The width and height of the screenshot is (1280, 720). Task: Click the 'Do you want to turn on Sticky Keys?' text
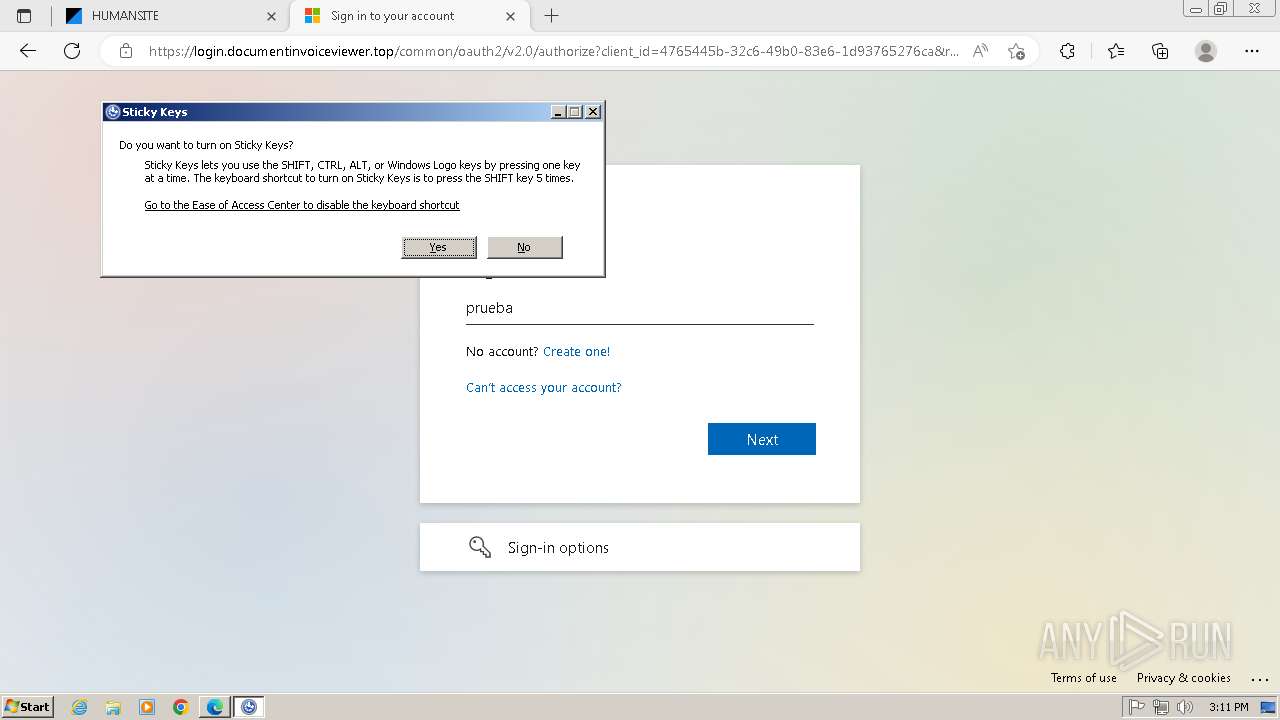tap(206, 145)
